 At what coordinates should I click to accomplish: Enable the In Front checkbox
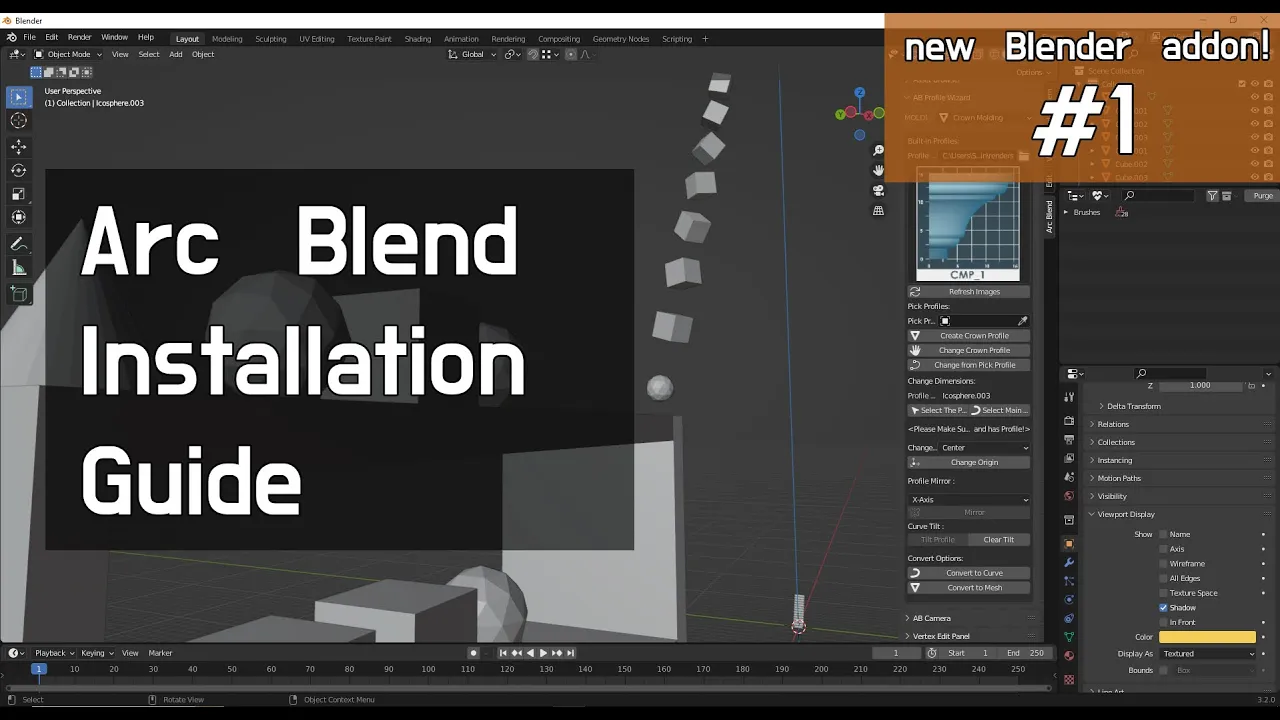click(1163, 622)
